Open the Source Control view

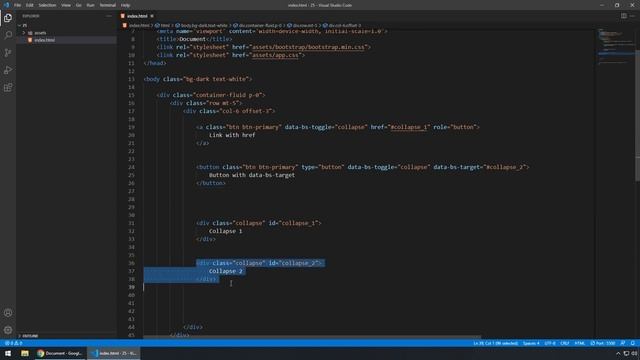[8, 53]
